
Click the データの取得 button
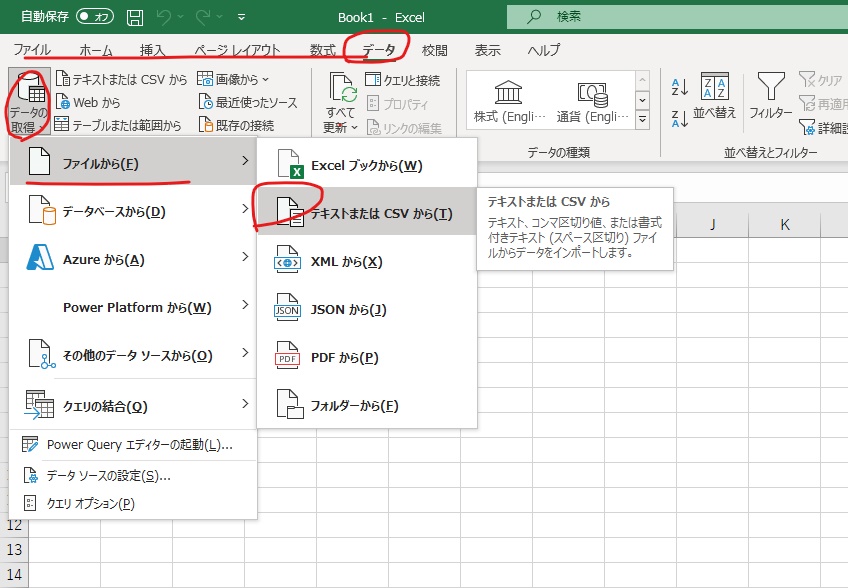29,102
